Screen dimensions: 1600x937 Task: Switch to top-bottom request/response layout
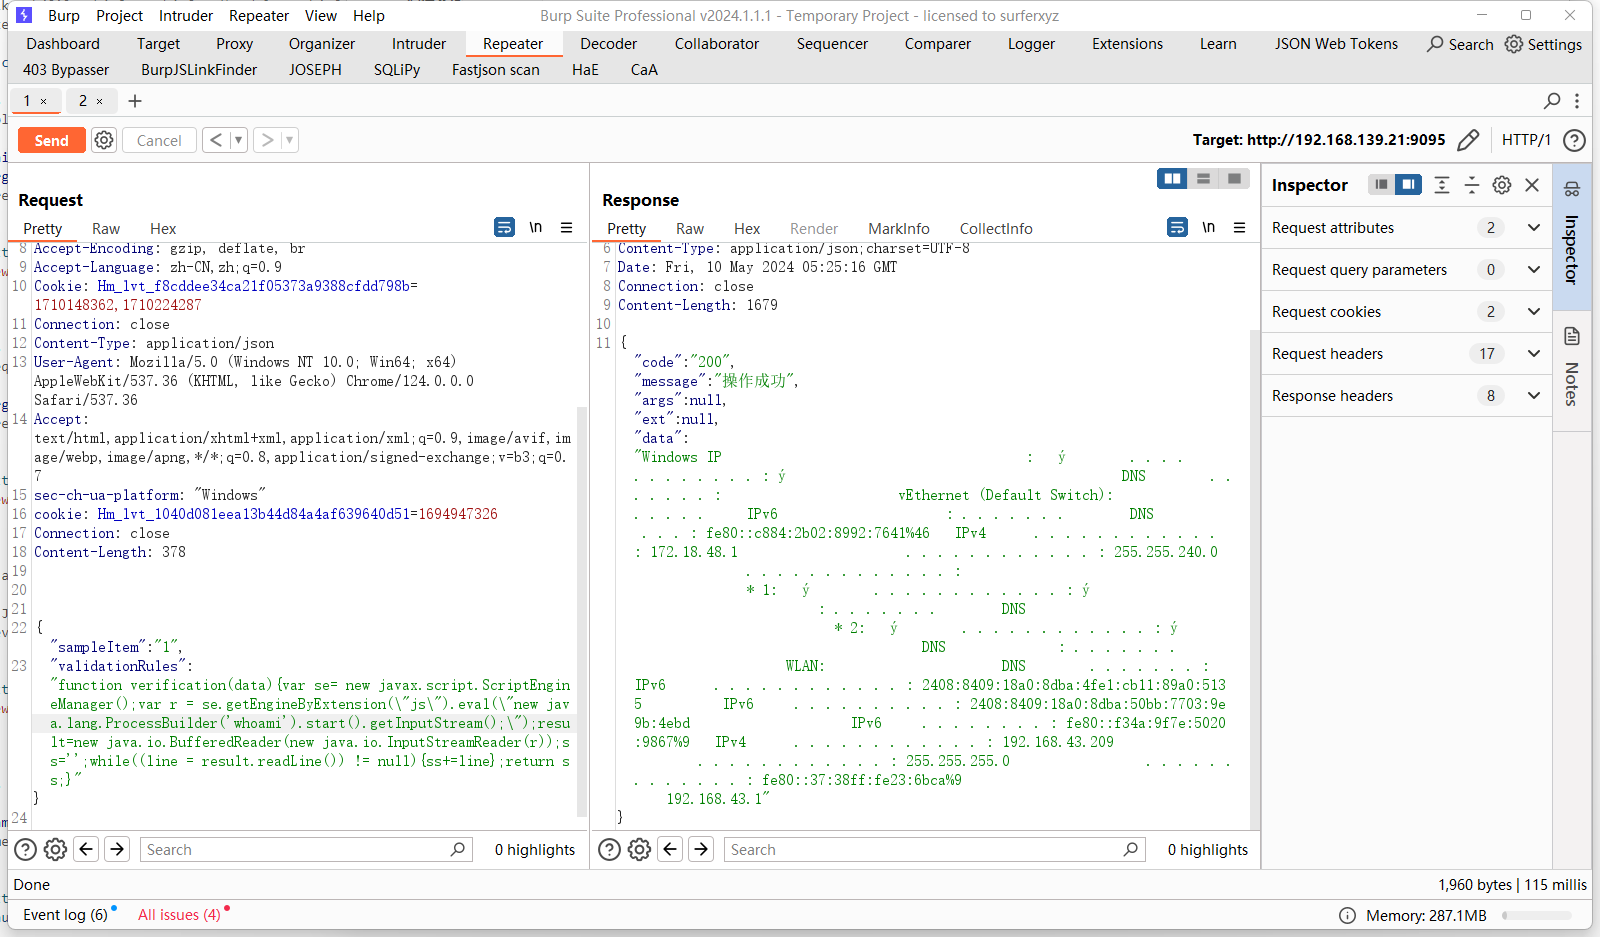coord(1203,178)
